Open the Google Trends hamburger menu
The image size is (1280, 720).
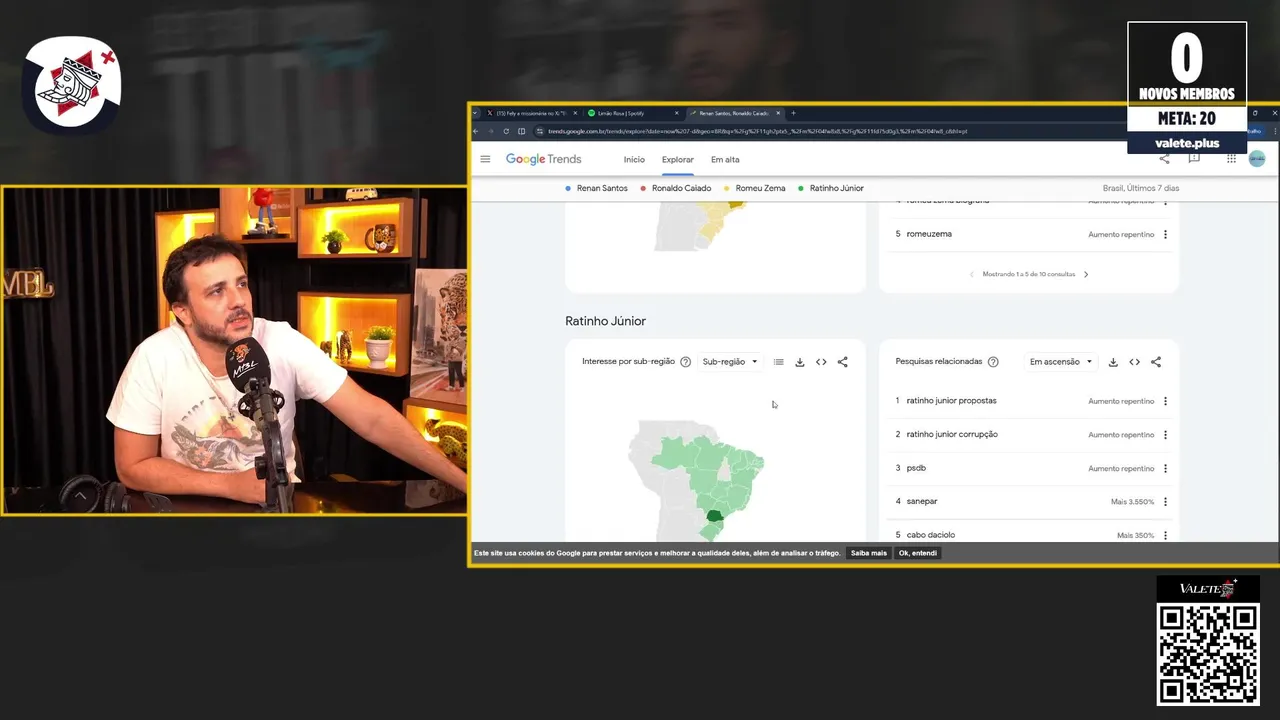[485, 159]
